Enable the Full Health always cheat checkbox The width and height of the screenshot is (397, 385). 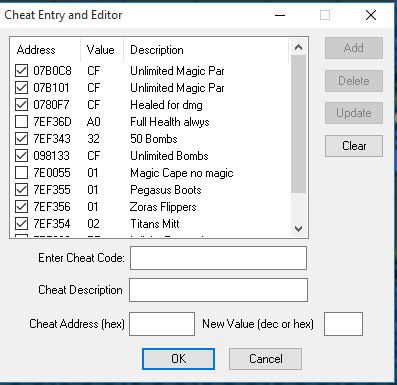tap(21, 122)
